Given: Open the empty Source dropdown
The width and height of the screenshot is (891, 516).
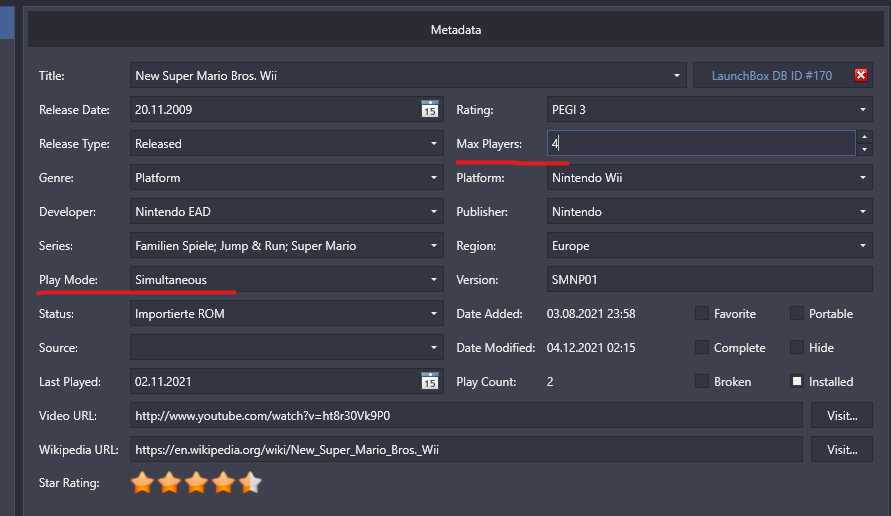Looking at the screenshot, I should pos(286,347).
